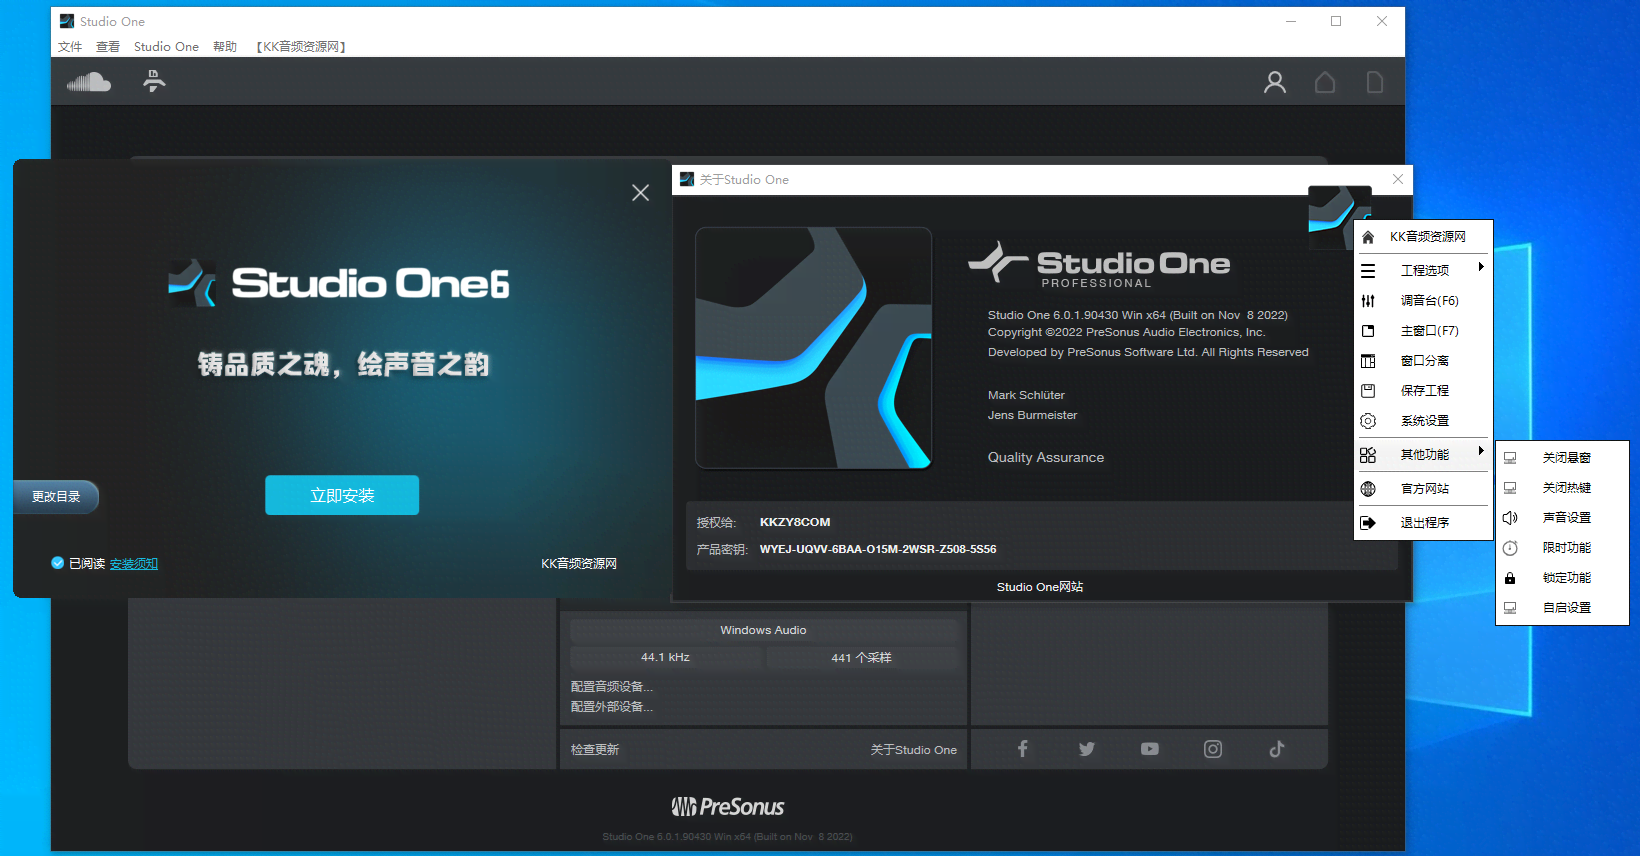The width and height of the screenshot is (1640, 856).
Task: Close the 关于Studio One dialog
Action: tap(1398, 179)
